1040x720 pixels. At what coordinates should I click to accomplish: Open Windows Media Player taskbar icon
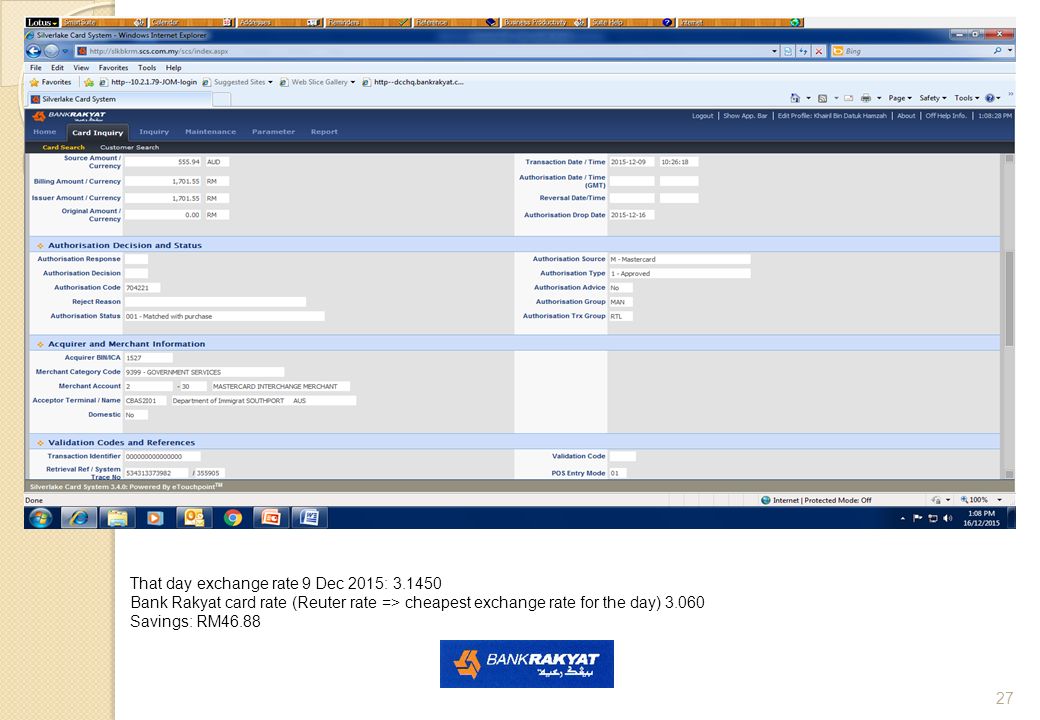pos(155,518)
